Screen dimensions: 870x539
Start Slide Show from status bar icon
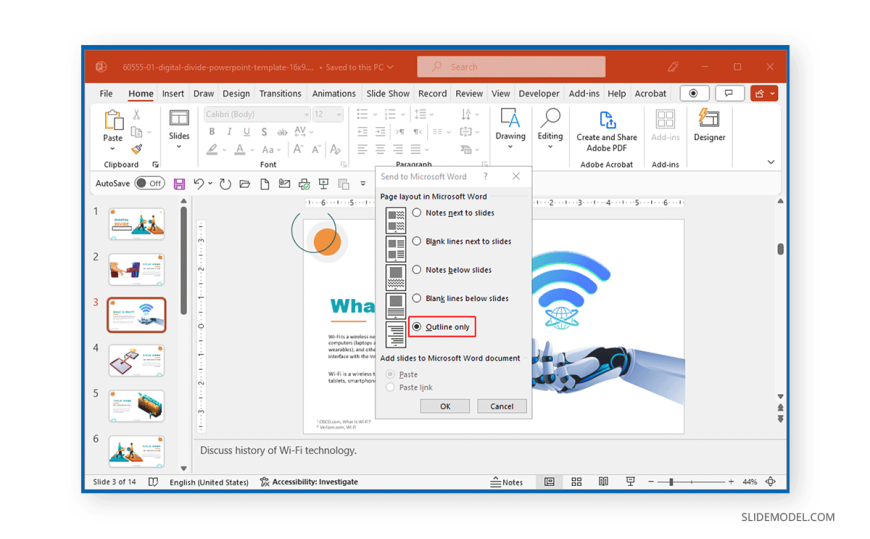pos(630,482)
